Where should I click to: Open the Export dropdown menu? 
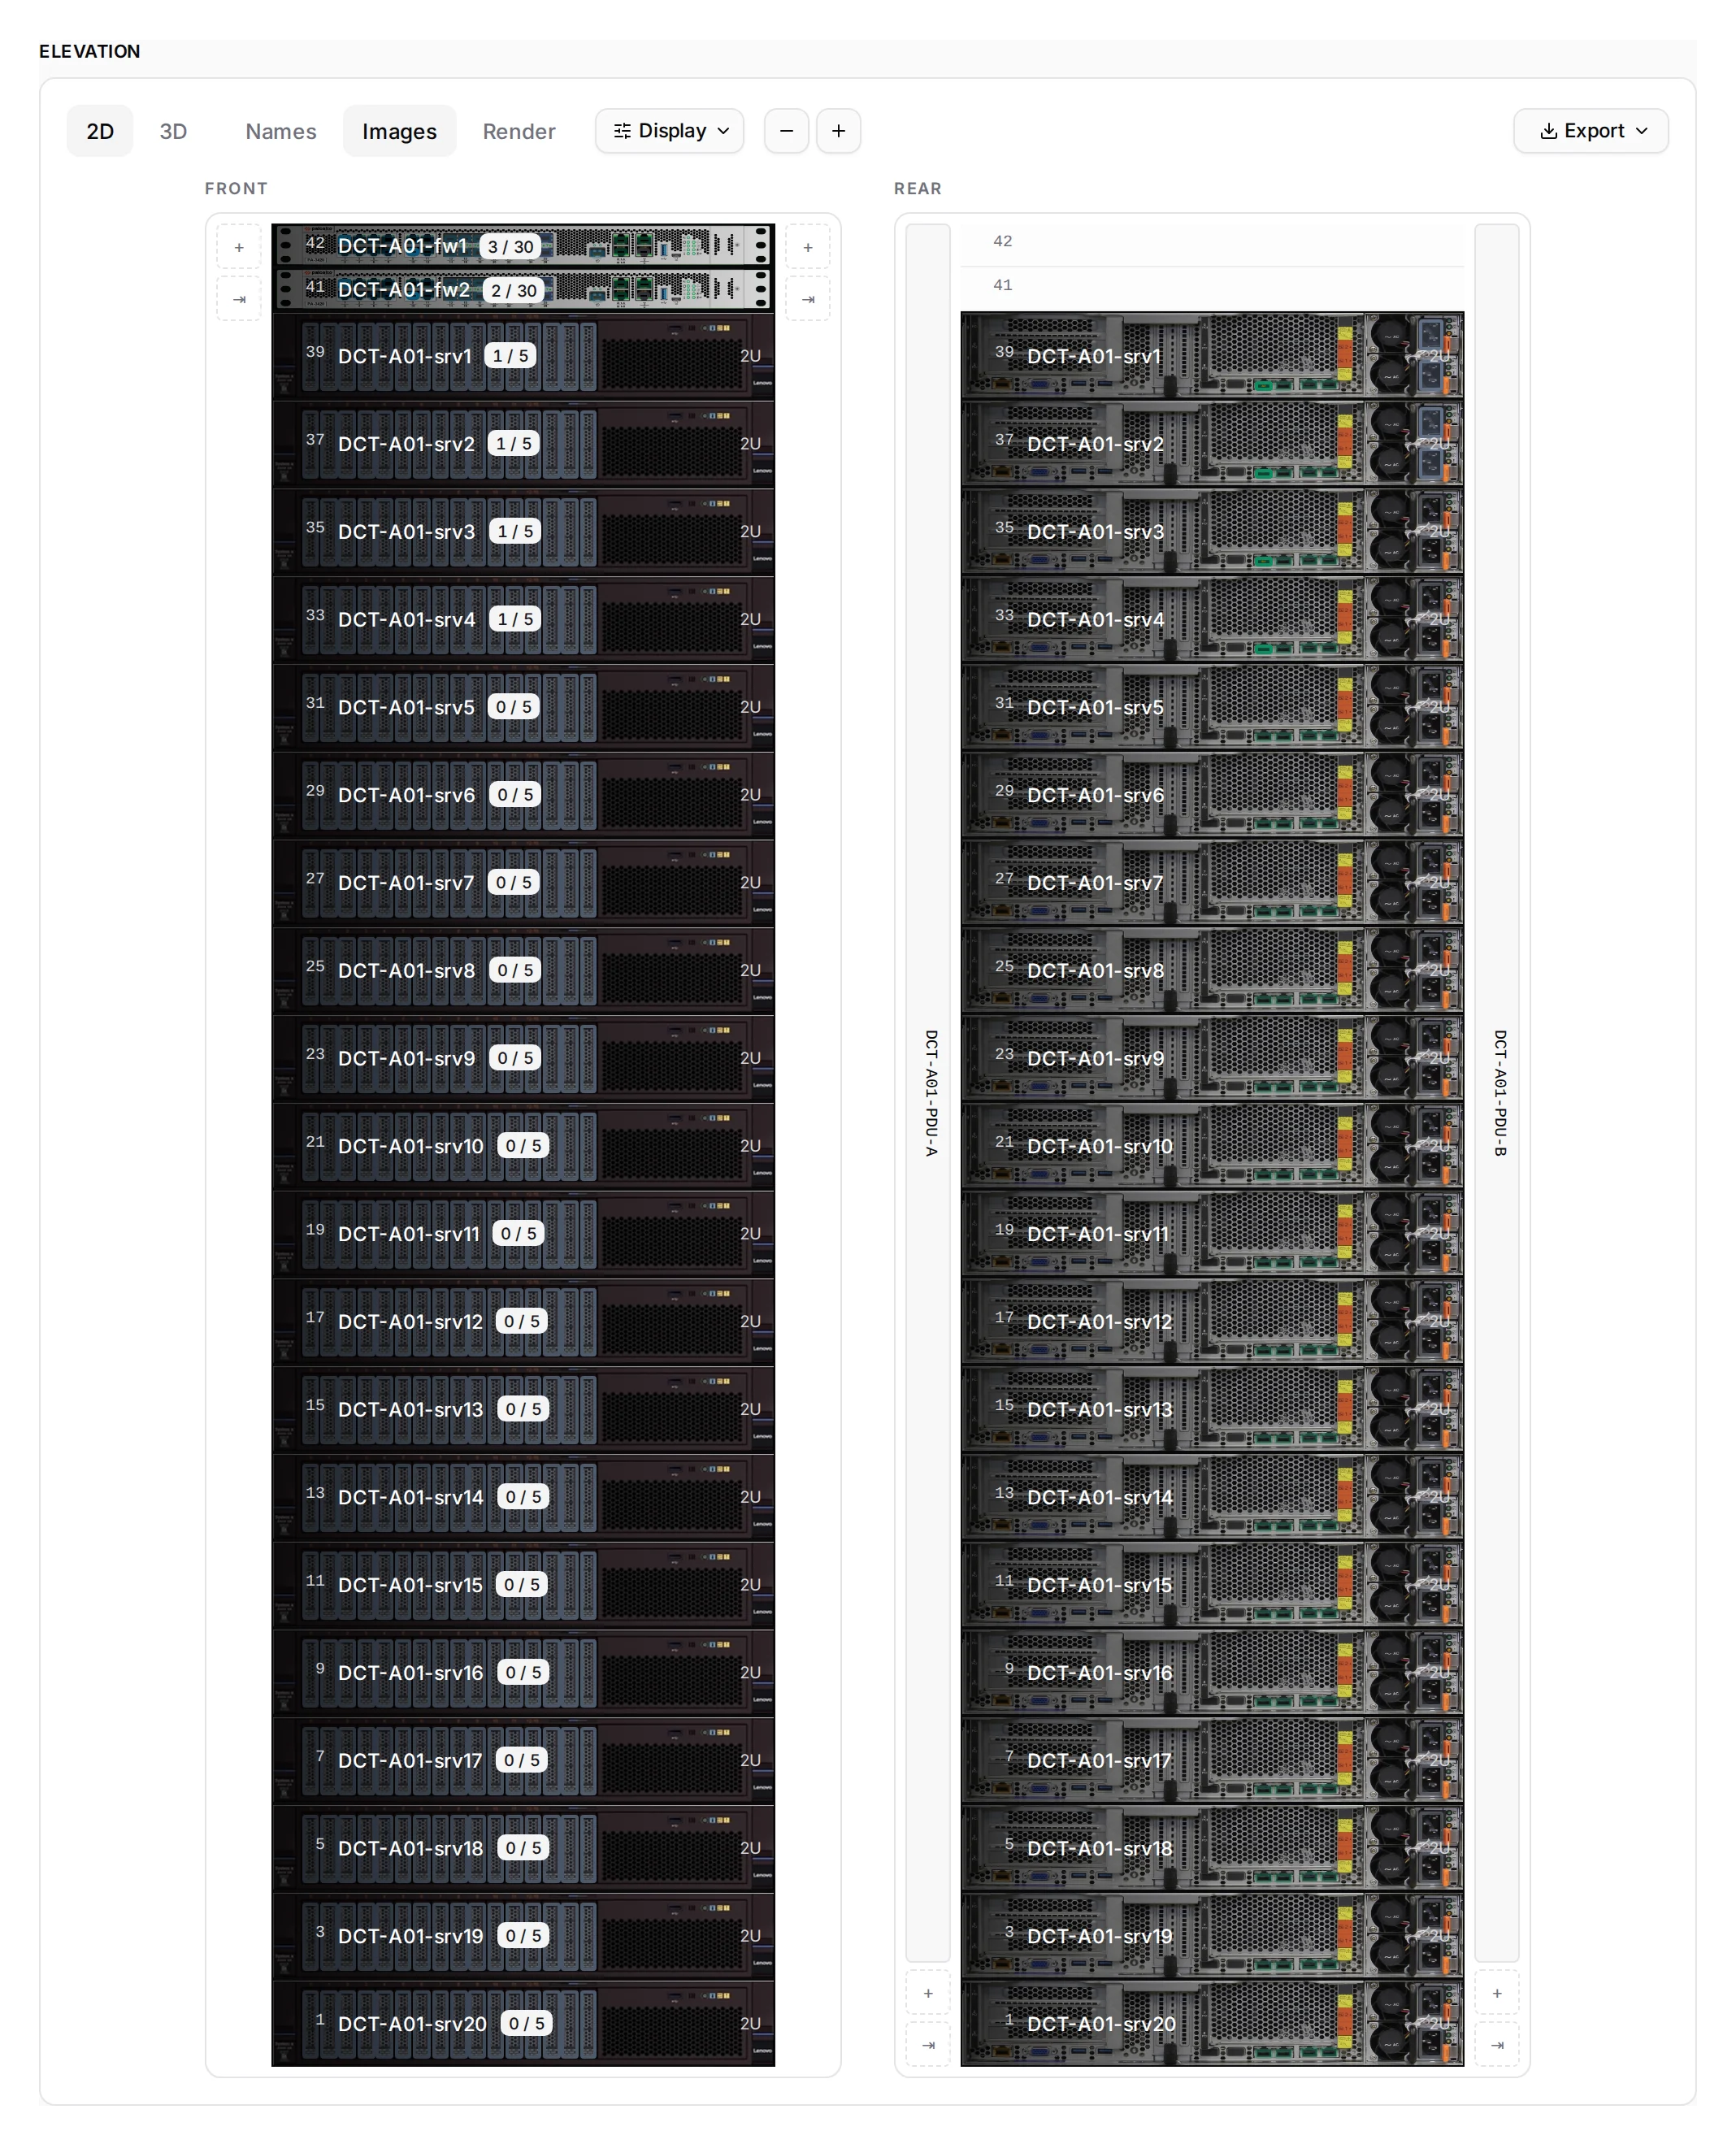pyautogui.click(x=1590, y=131)
